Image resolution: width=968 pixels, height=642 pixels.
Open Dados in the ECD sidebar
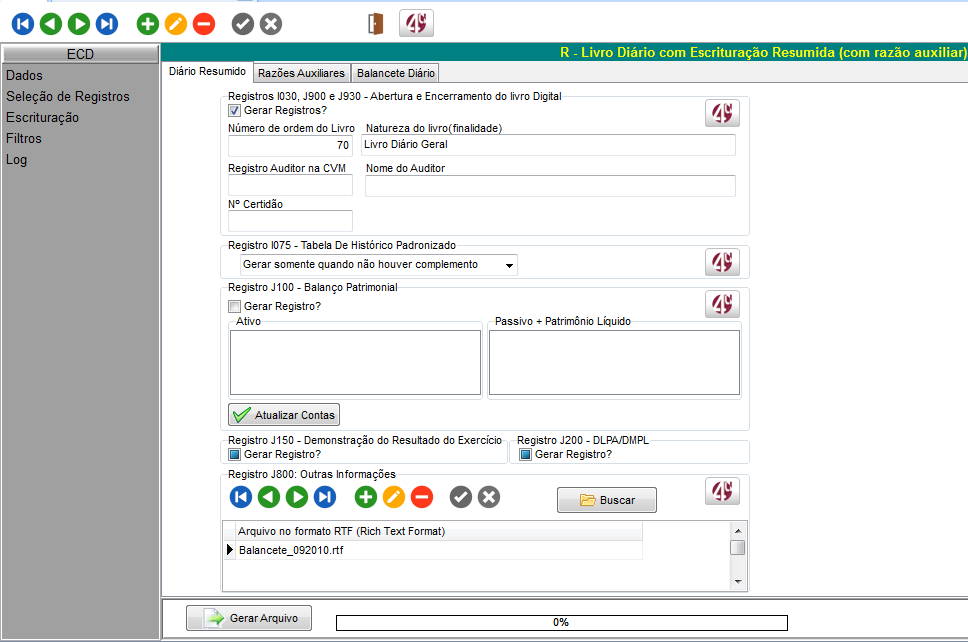(25, 75)
